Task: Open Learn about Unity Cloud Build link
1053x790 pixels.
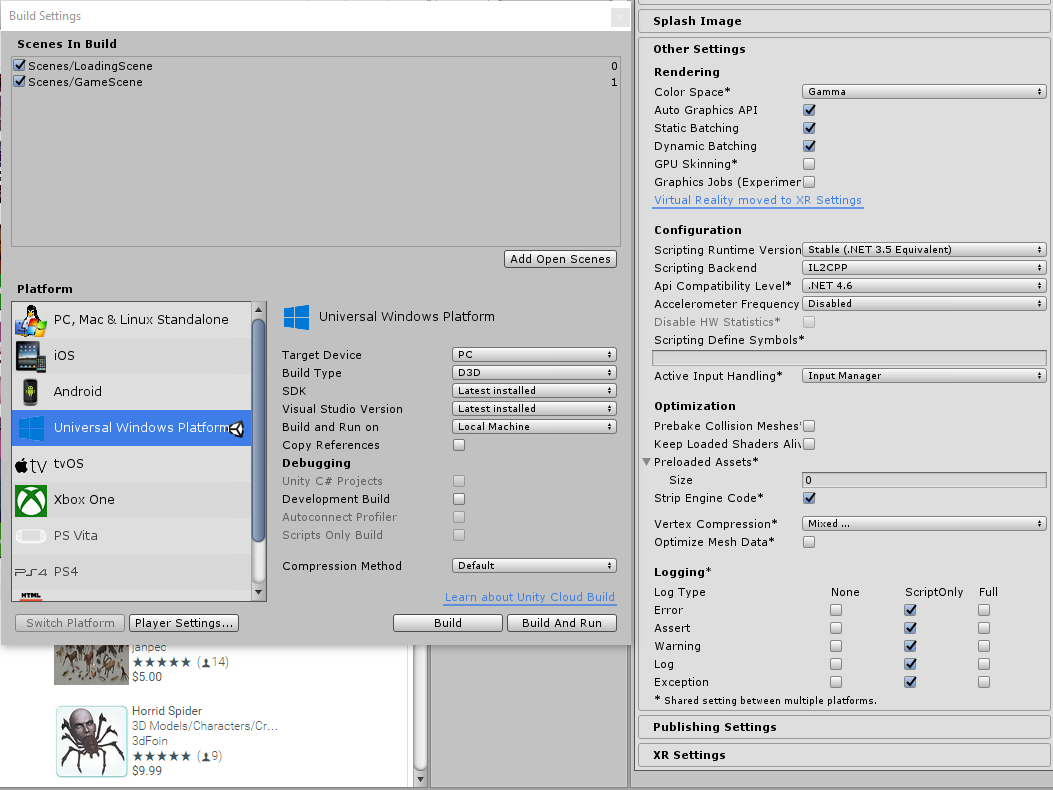Action: (x=530, y=597)
